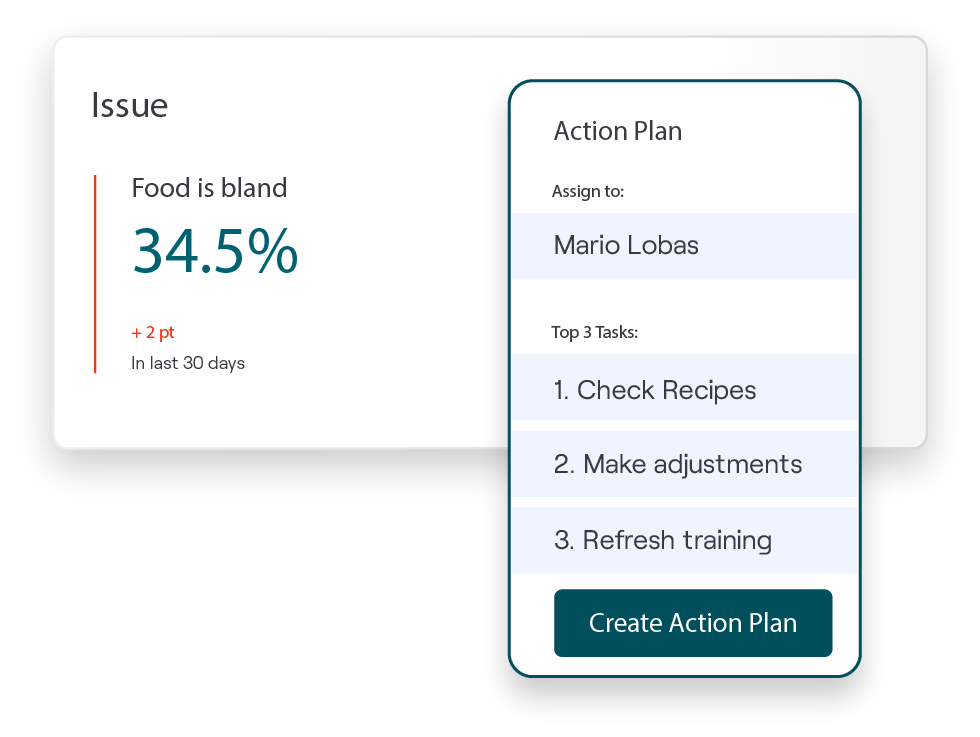Click the In last 30 days text

188,363
